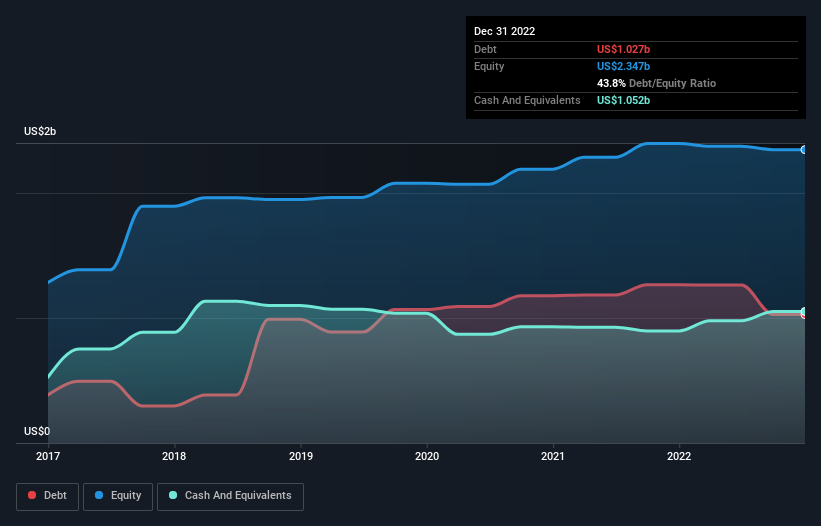Select the Equity end-point marker on chart
Image resolution: width=821 pixels, height=526 pixels.
tap(804, 150)
